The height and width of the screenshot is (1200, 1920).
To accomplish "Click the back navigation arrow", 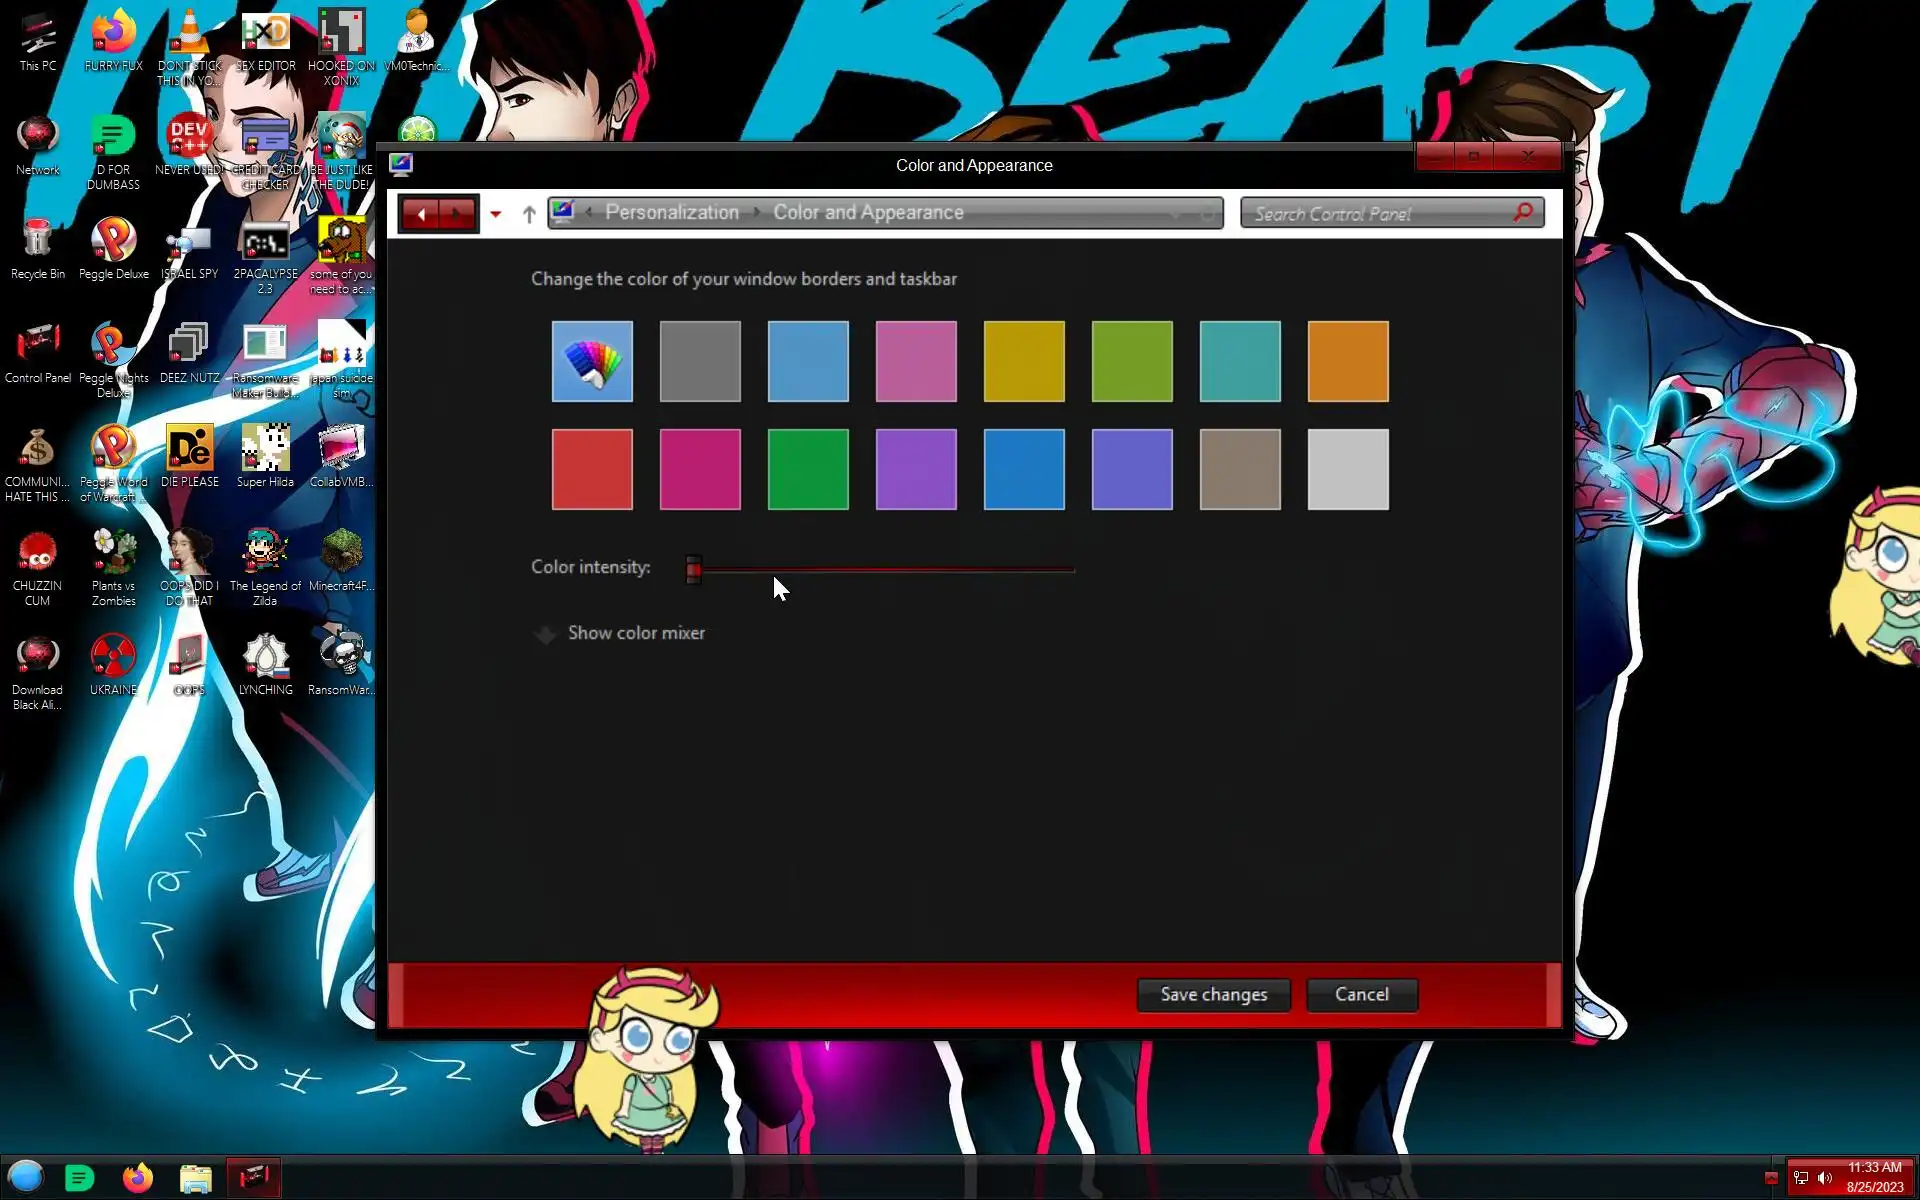I will (422, 214).
